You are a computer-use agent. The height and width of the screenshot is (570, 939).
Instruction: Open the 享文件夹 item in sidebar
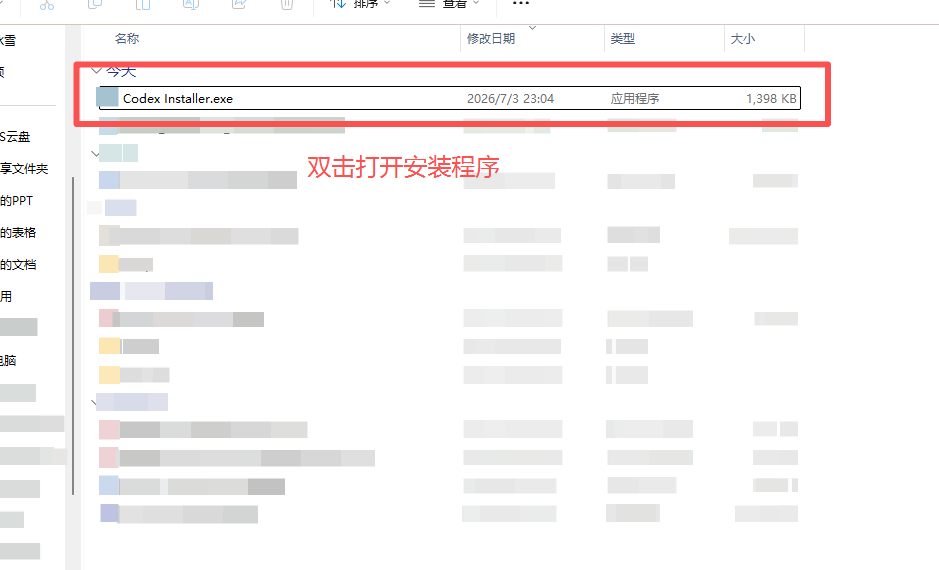click(24, 168)
